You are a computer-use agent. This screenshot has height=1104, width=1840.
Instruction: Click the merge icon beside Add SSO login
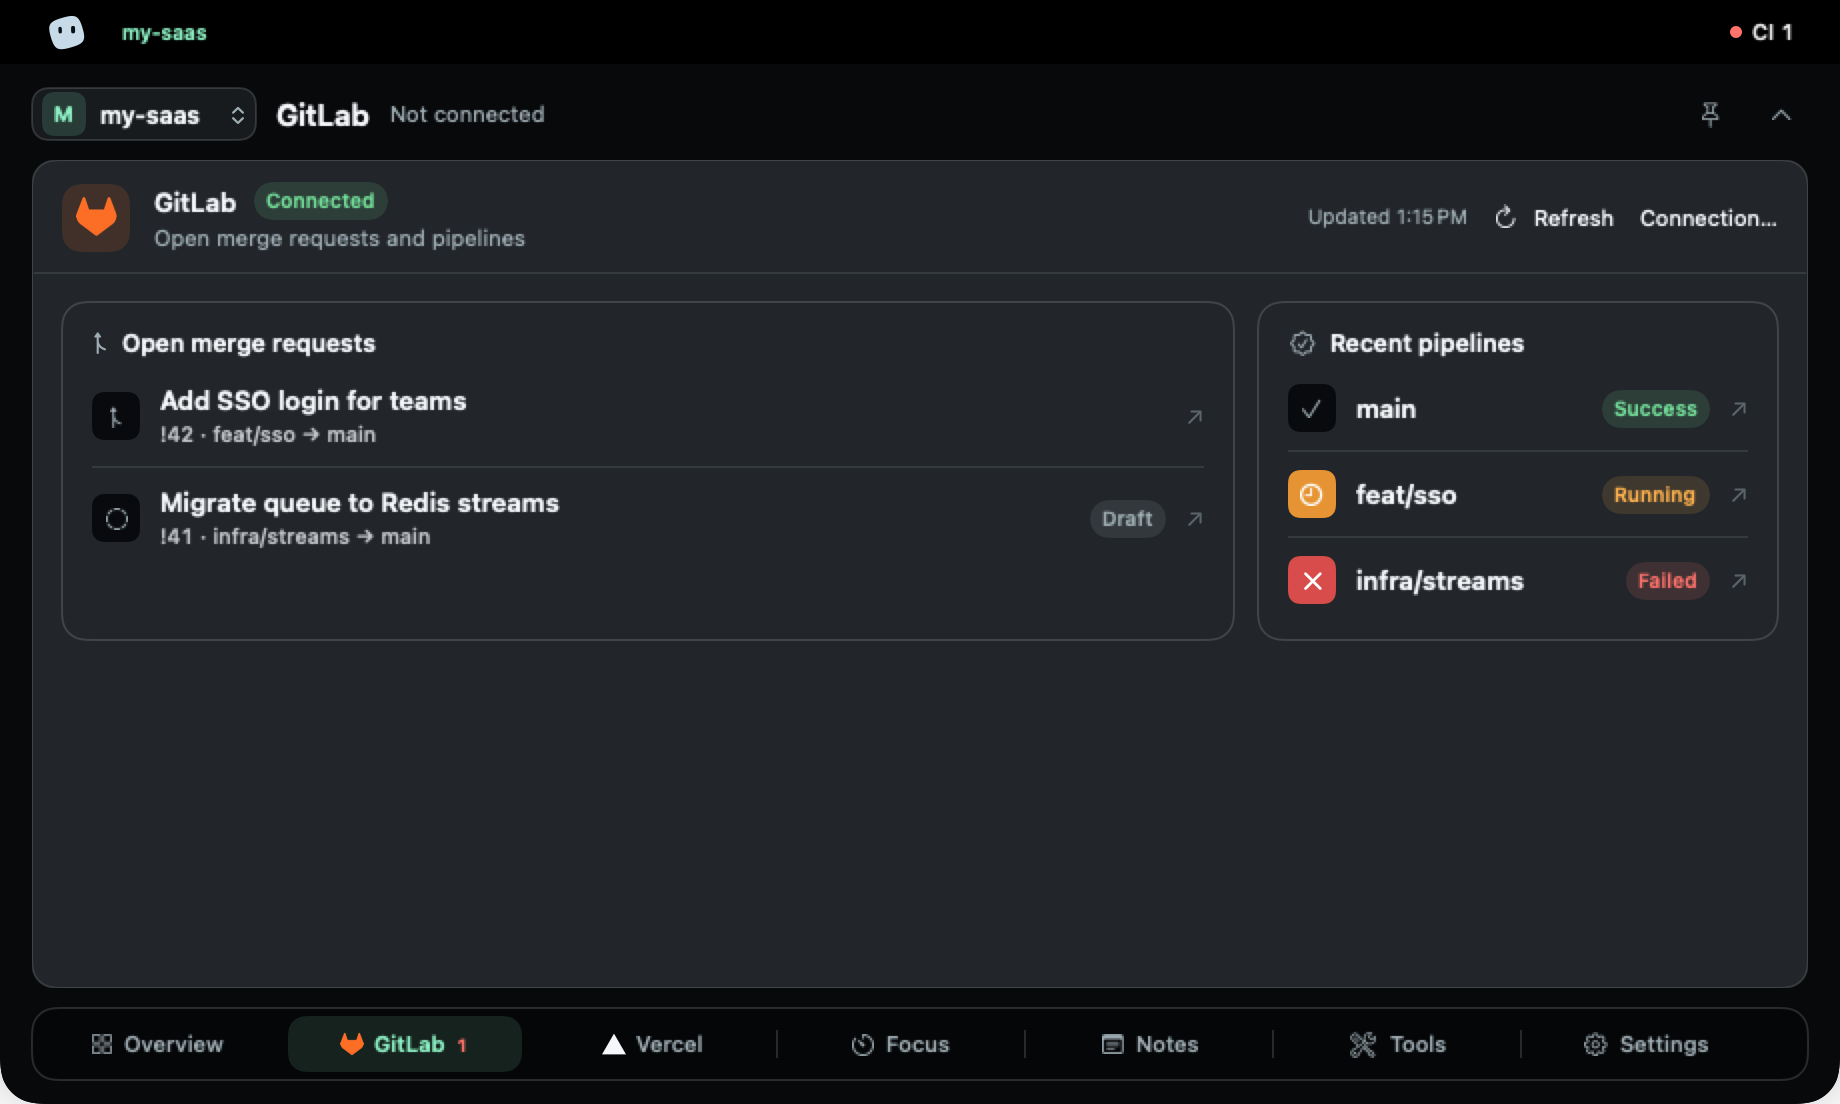tap(116, 417)
